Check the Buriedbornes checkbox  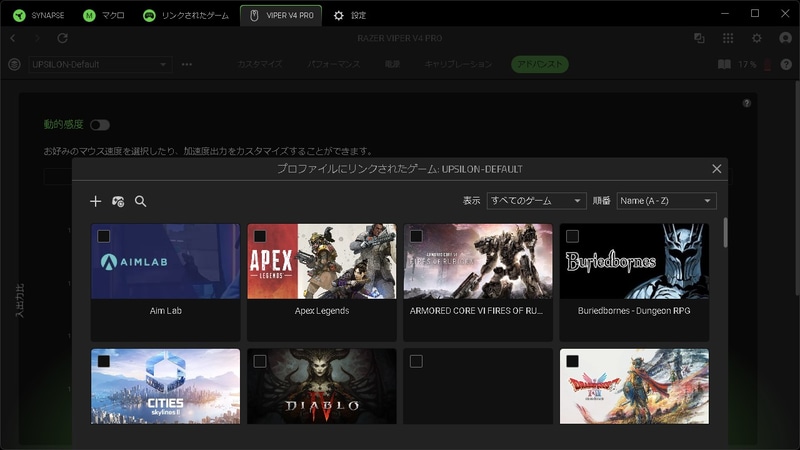click(572, 236)
